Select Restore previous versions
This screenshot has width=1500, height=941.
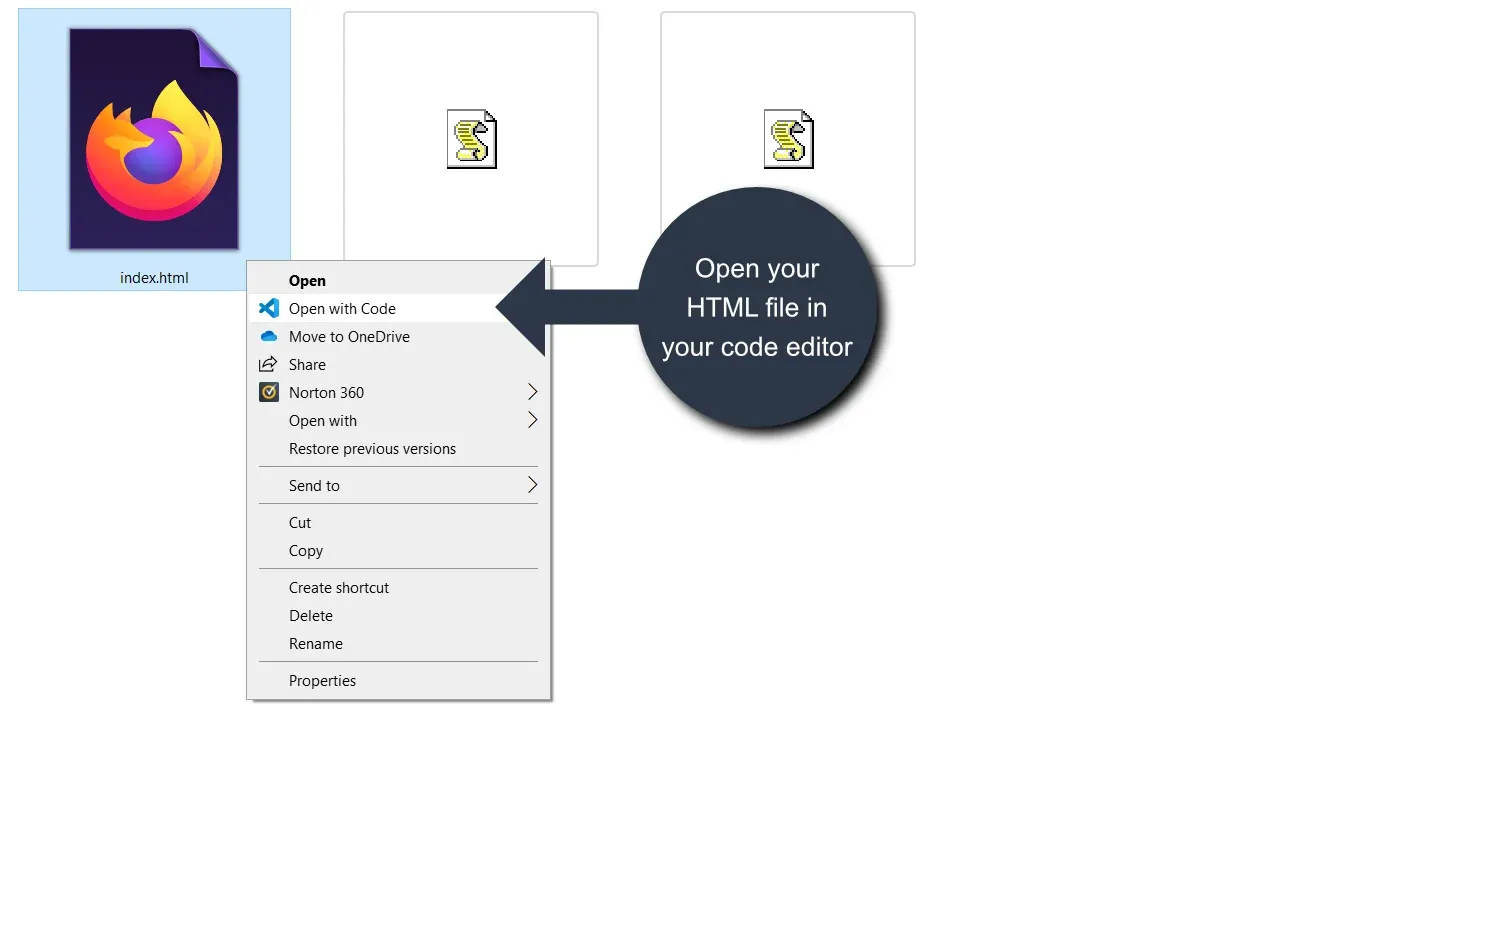(x=372, y=448)
